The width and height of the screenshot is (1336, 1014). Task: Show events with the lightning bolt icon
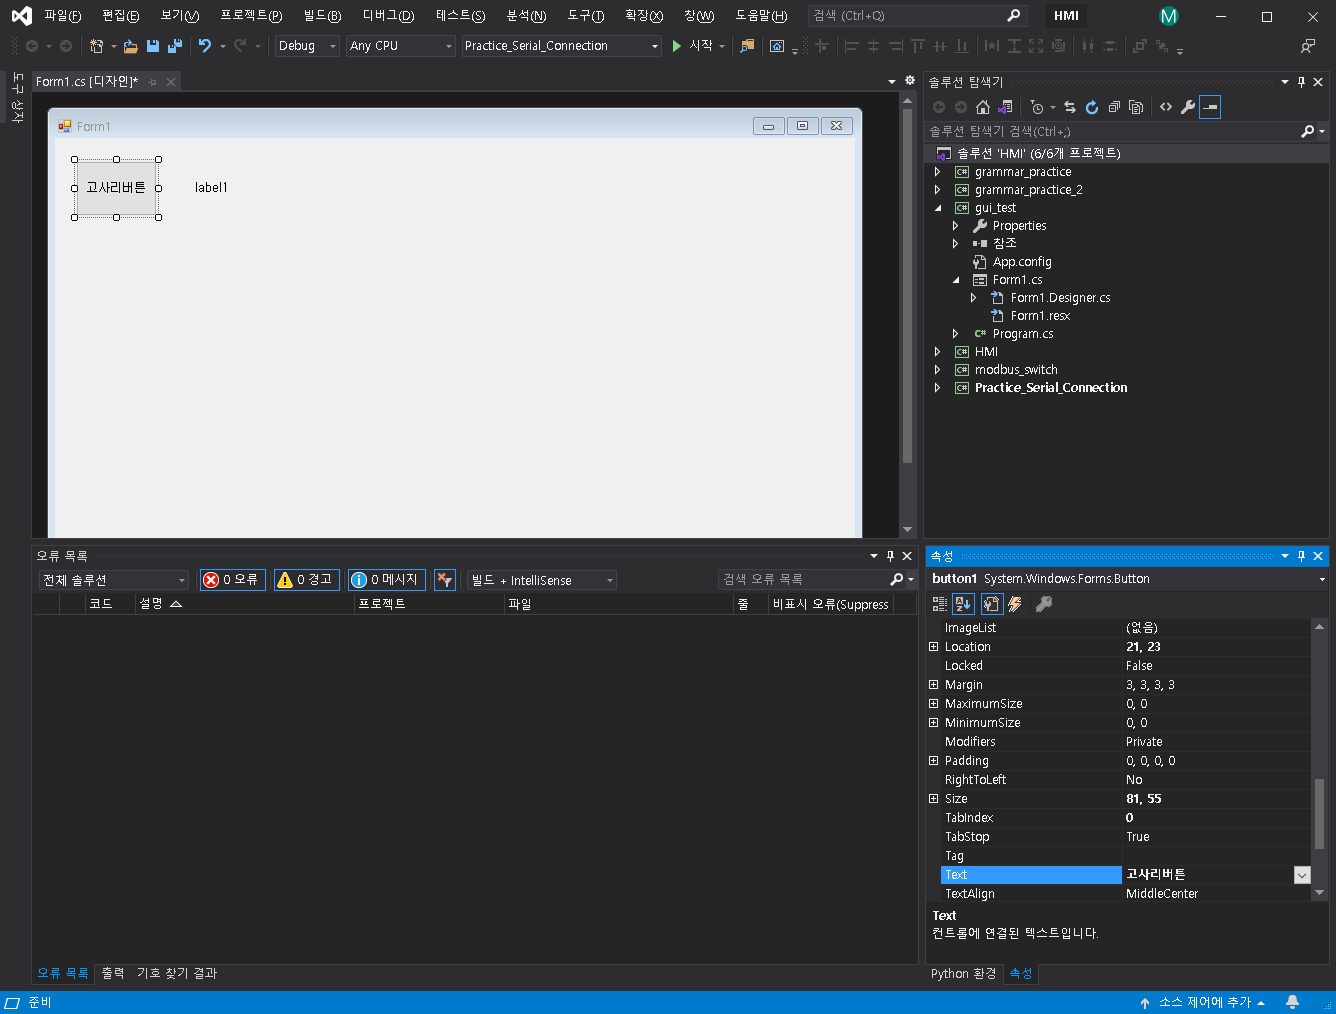[1015, 604]
